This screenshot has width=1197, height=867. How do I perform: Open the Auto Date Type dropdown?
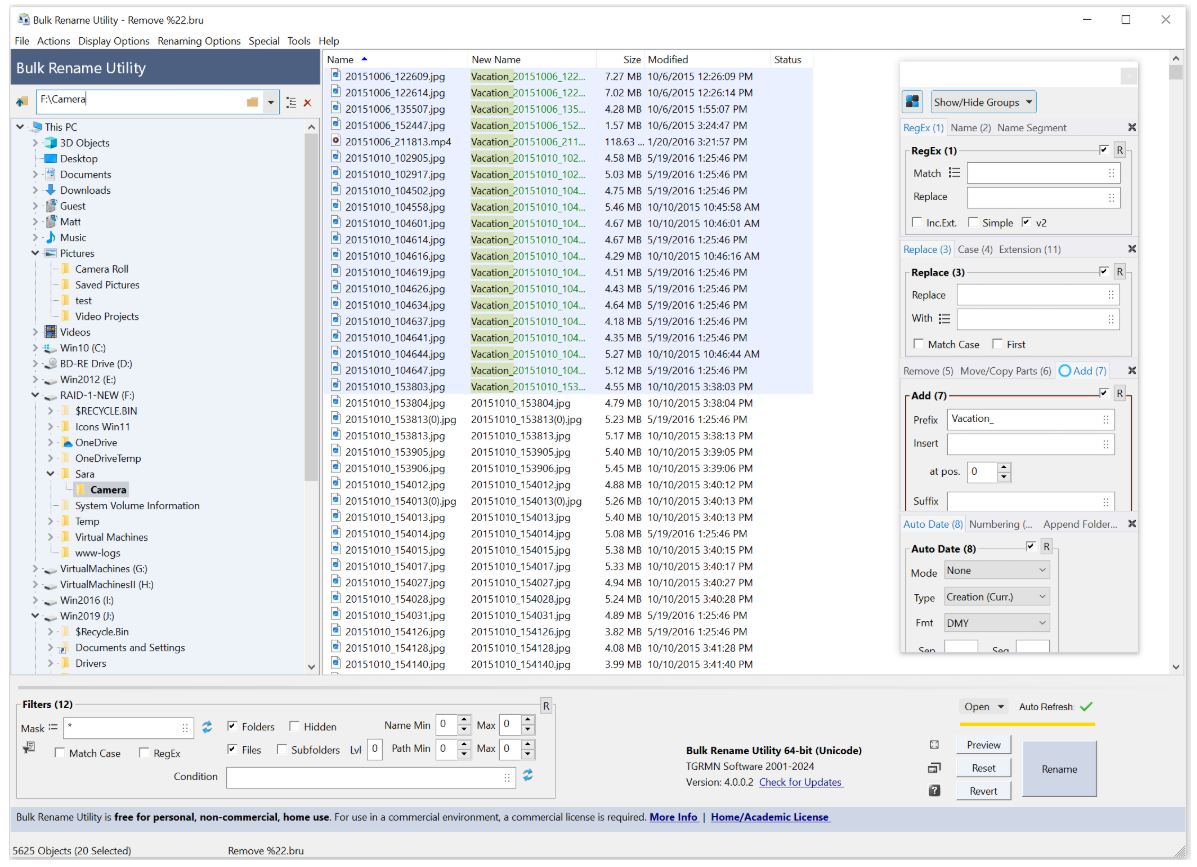pyautogui.click(x=996, y=597)
